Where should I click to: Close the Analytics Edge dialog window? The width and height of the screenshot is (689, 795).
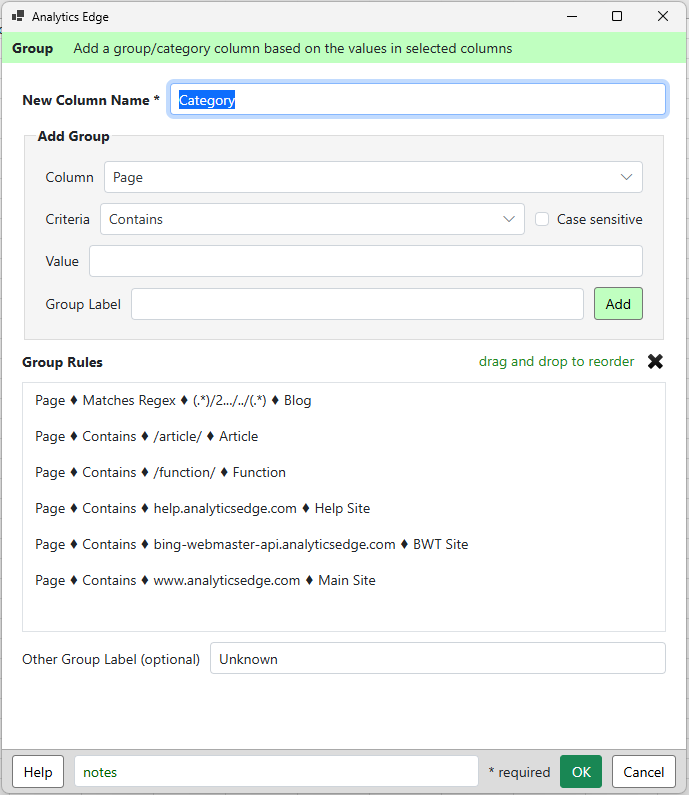pos(663,16)
